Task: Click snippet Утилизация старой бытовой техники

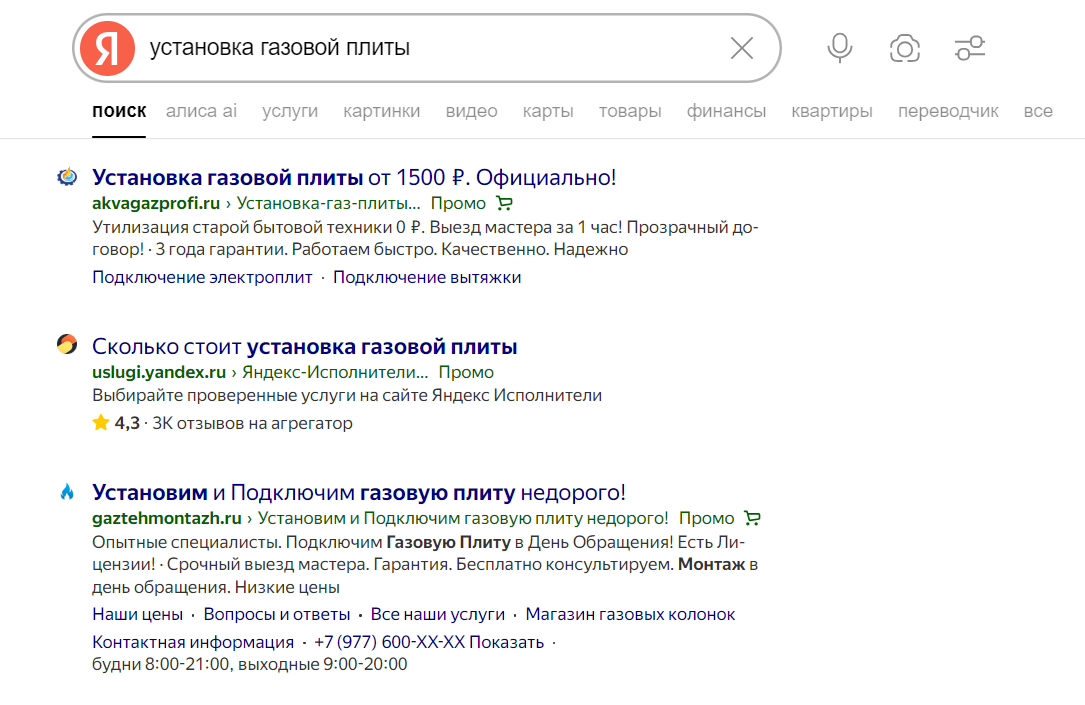Action: click(x=425, y=238)
